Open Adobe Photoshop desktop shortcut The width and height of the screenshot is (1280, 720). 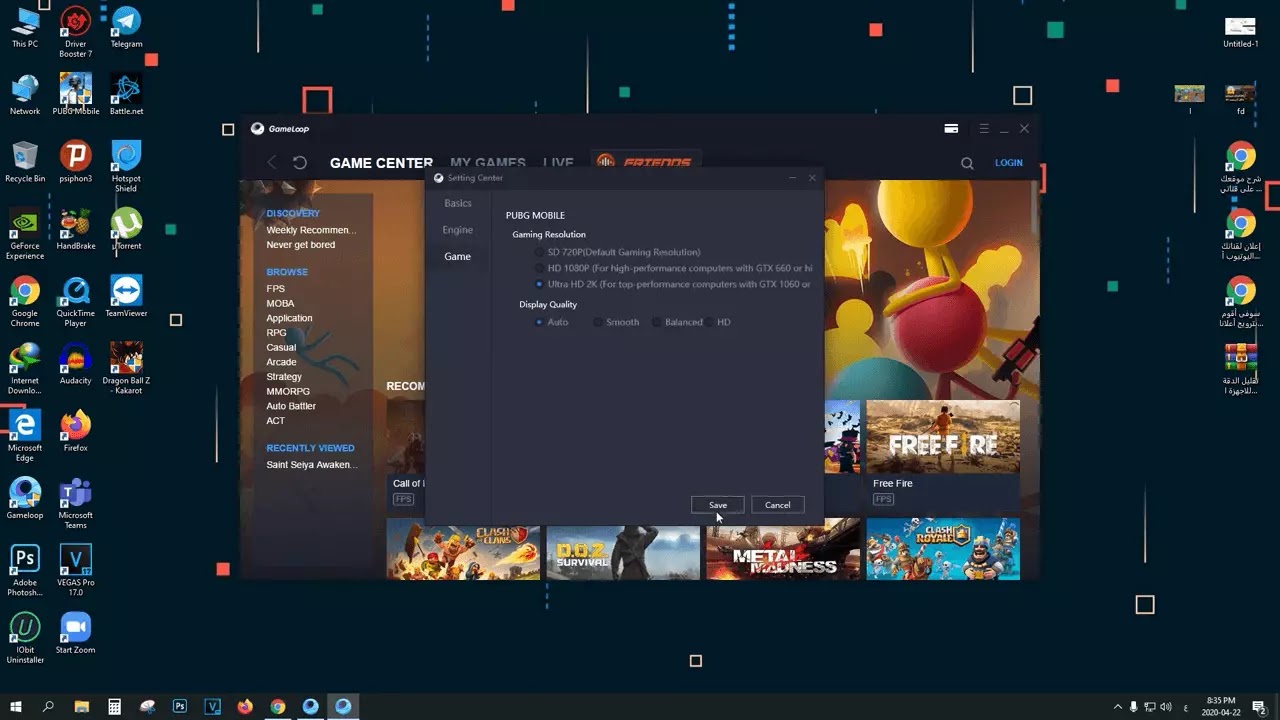pos(25,570)
